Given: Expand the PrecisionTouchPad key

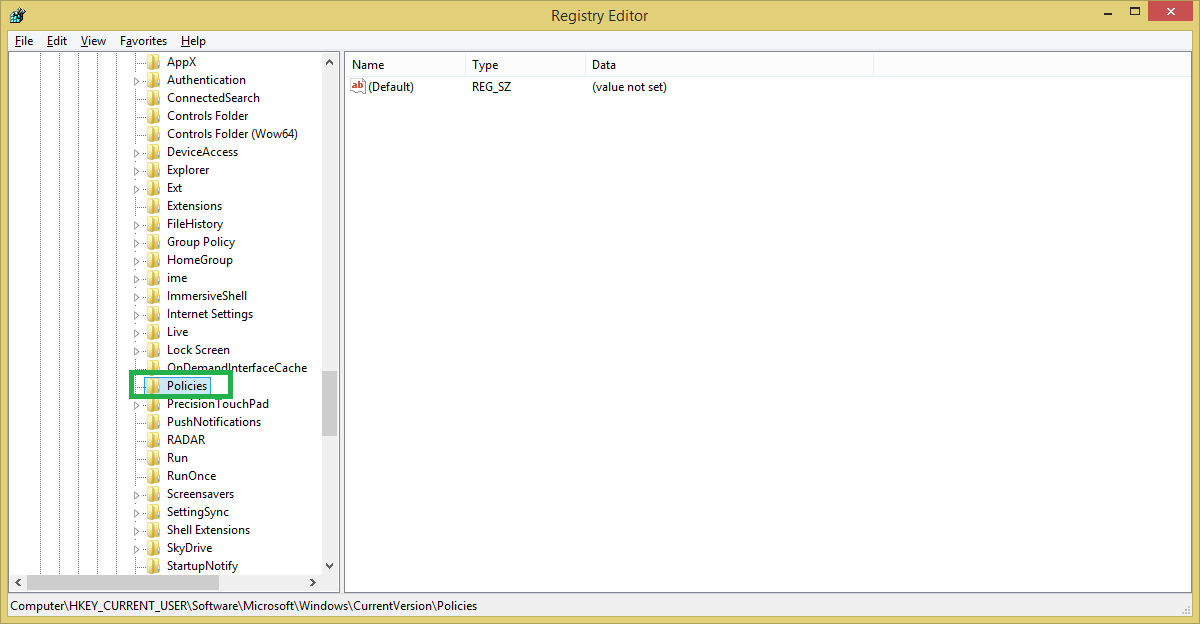Looking at the screenshot, I should (x=137, y=405).
